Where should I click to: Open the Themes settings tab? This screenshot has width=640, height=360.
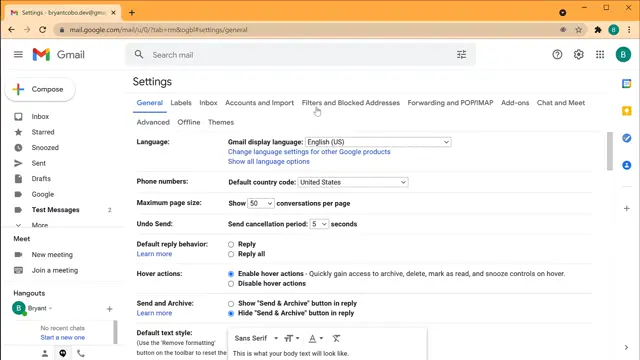221,122
